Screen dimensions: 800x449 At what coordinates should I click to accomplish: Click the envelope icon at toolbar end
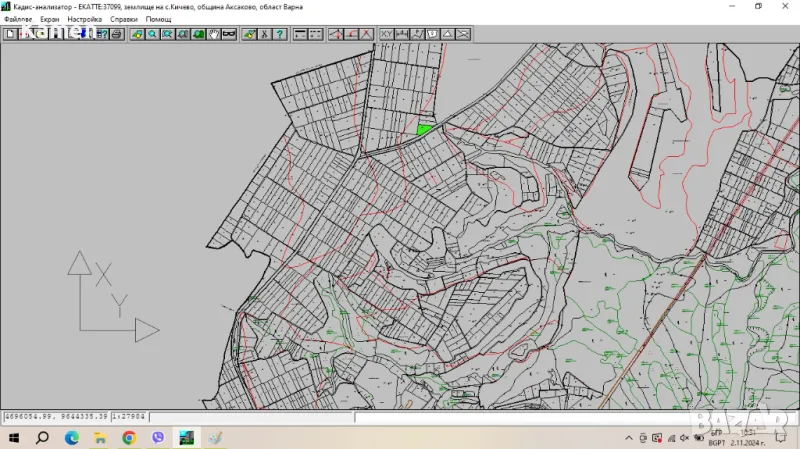(x=464, y=34)
